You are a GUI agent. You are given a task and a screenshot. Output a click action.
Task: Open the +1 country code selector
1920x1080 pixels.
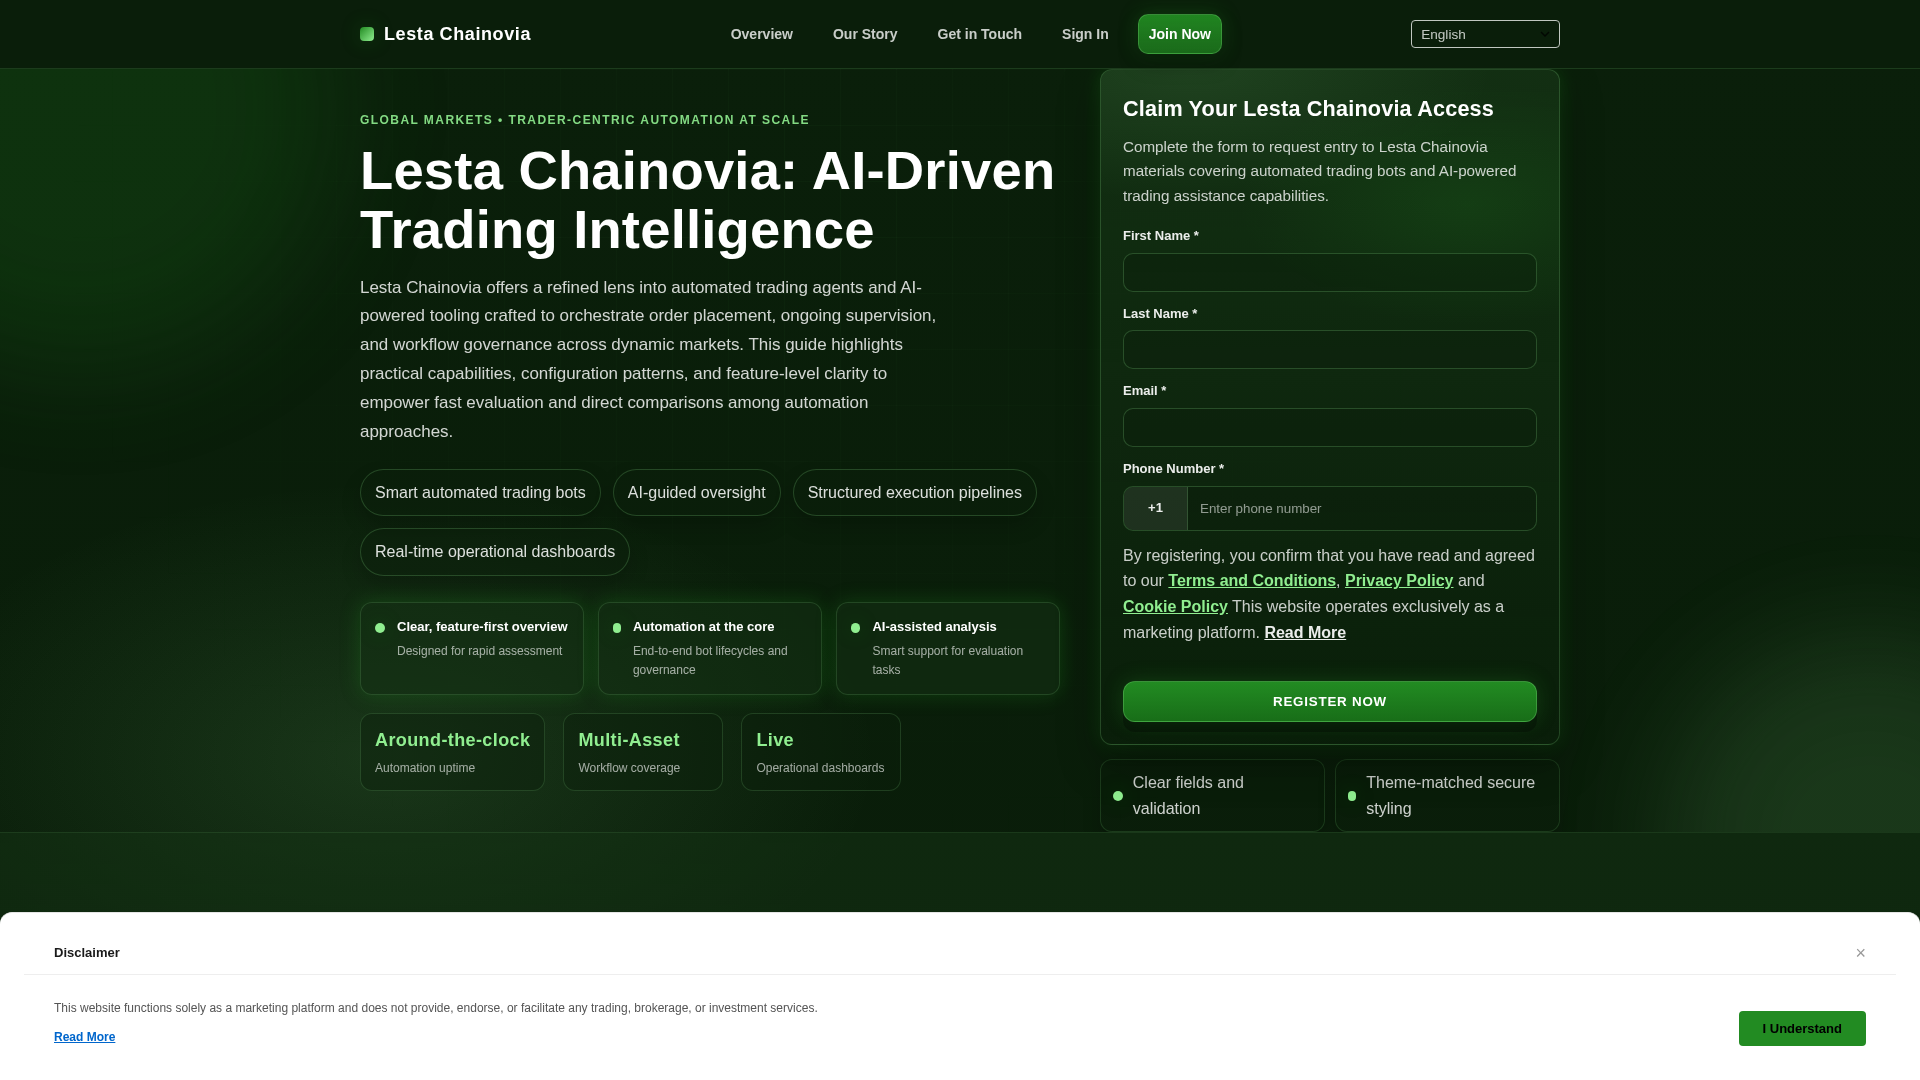(1155, 508)
